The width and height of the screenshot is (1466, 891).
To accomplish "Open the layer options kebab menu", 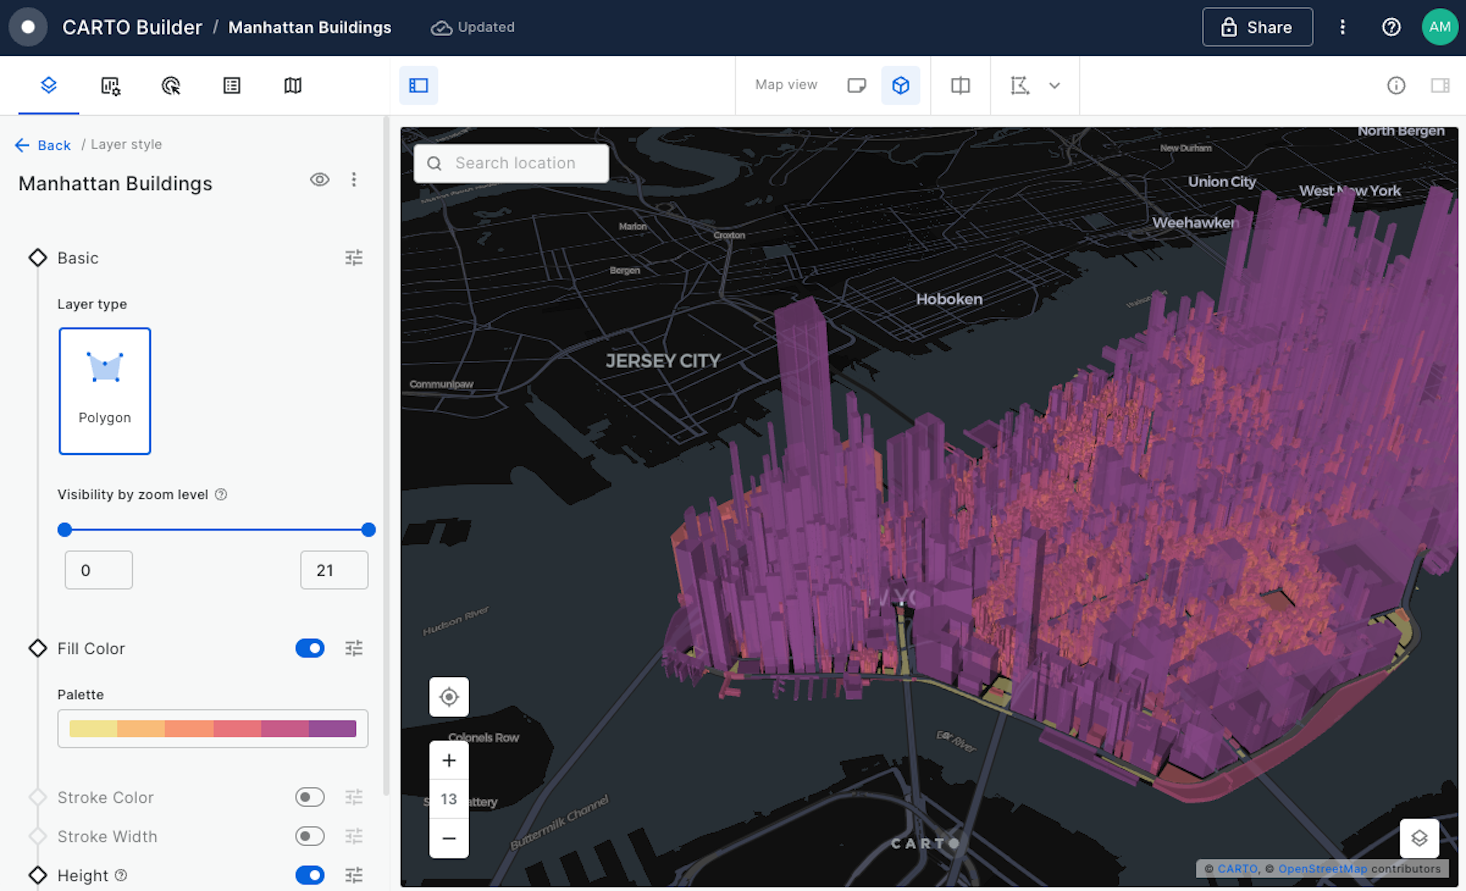I will click(353, 179).
